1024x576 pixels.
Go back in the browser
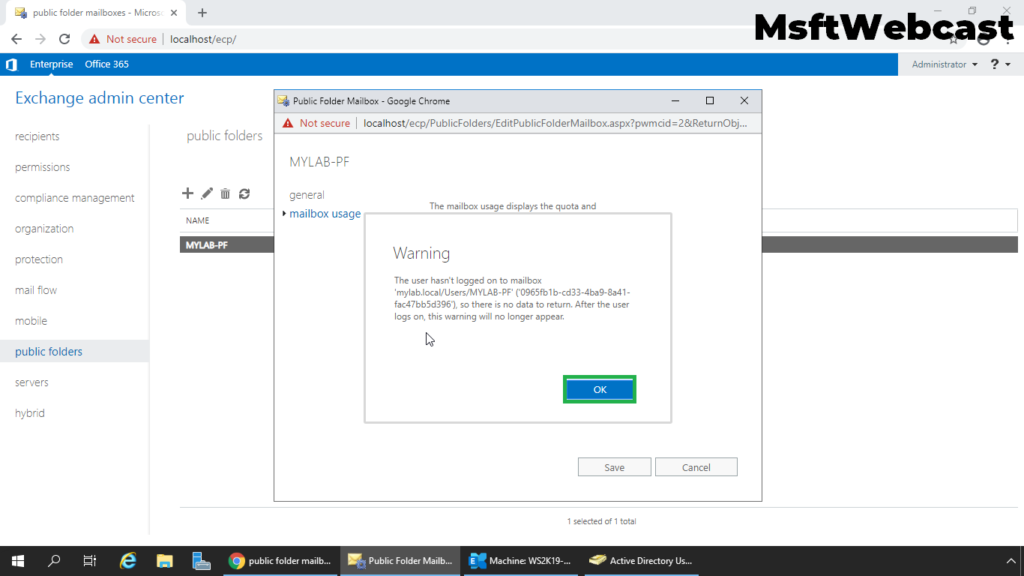coord(16,39)
